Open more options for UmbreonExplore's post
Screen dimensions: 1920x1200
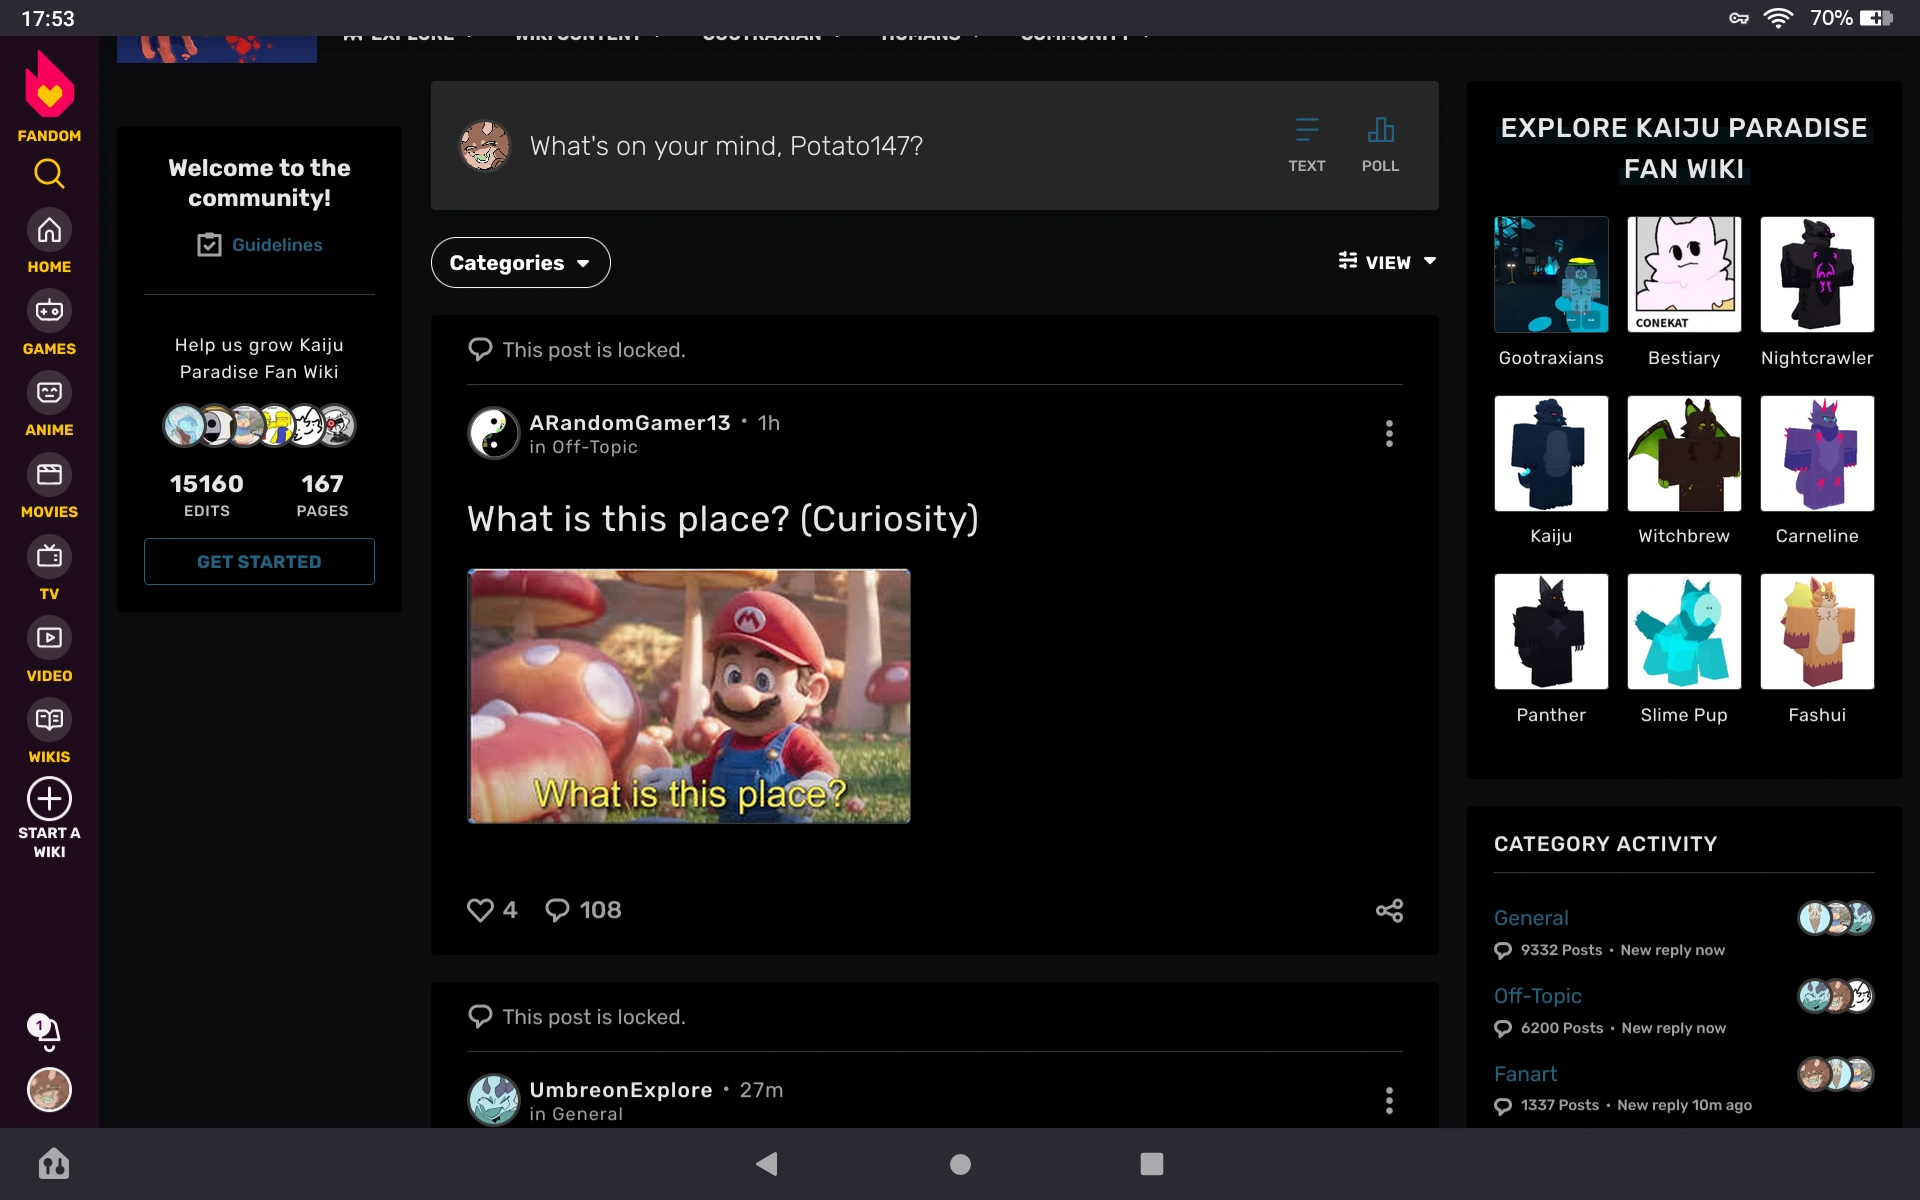pos(1389,1100)
